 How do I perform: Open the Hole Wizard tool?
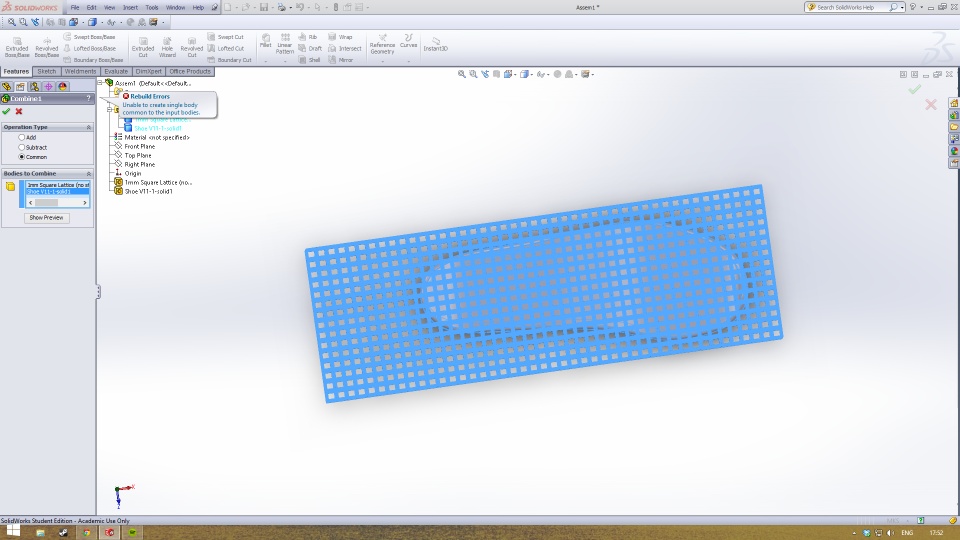(x=167, y=47)
